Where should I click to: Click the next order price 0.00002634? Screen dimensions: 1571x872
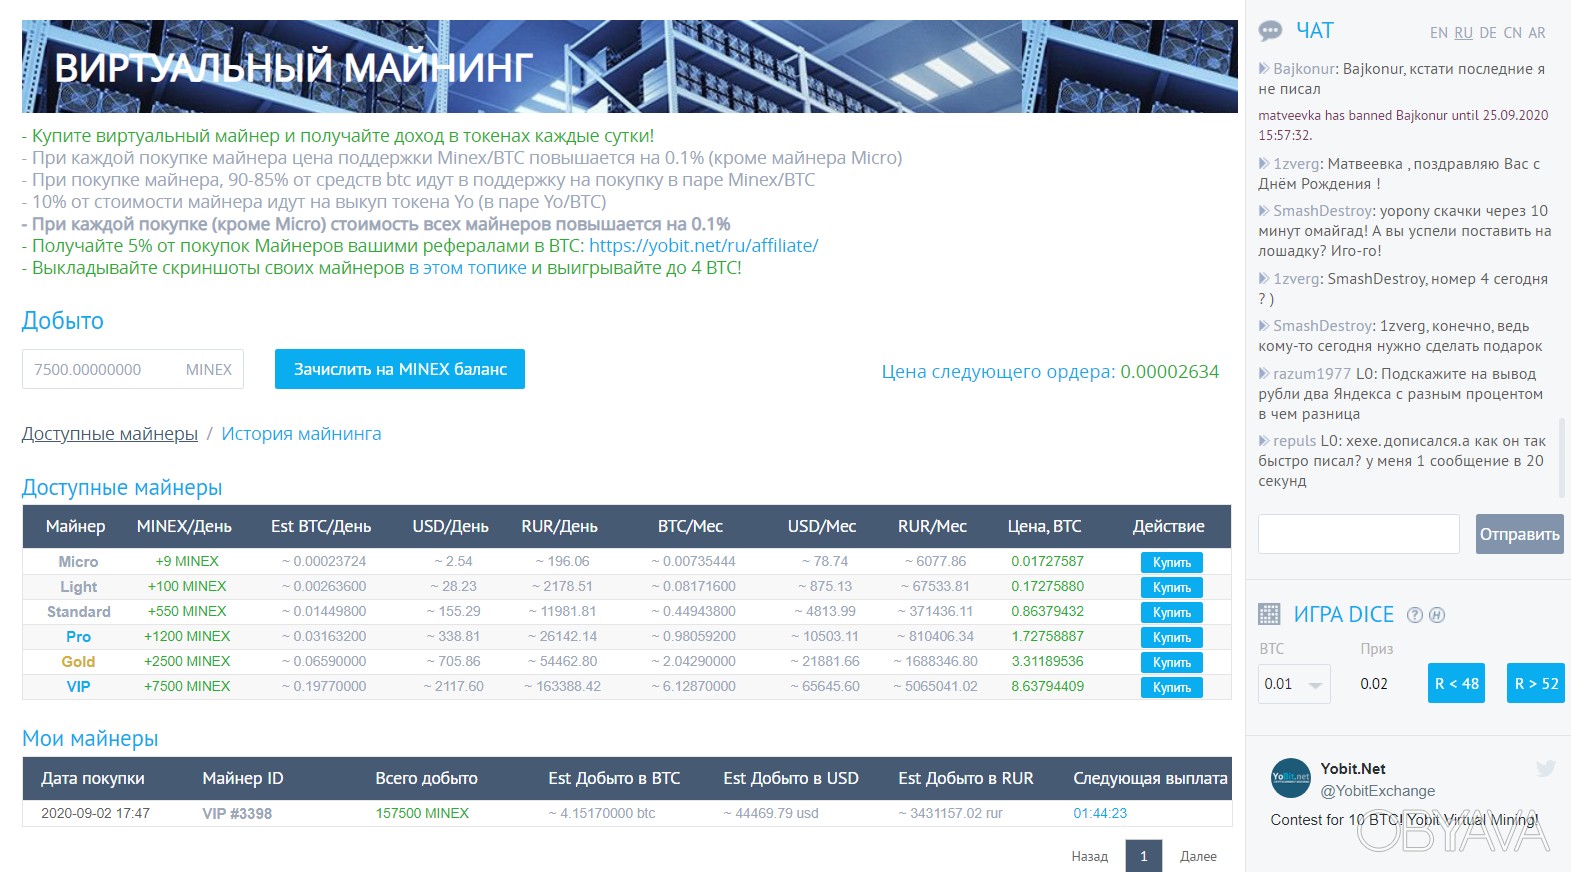click(1169, 371)
